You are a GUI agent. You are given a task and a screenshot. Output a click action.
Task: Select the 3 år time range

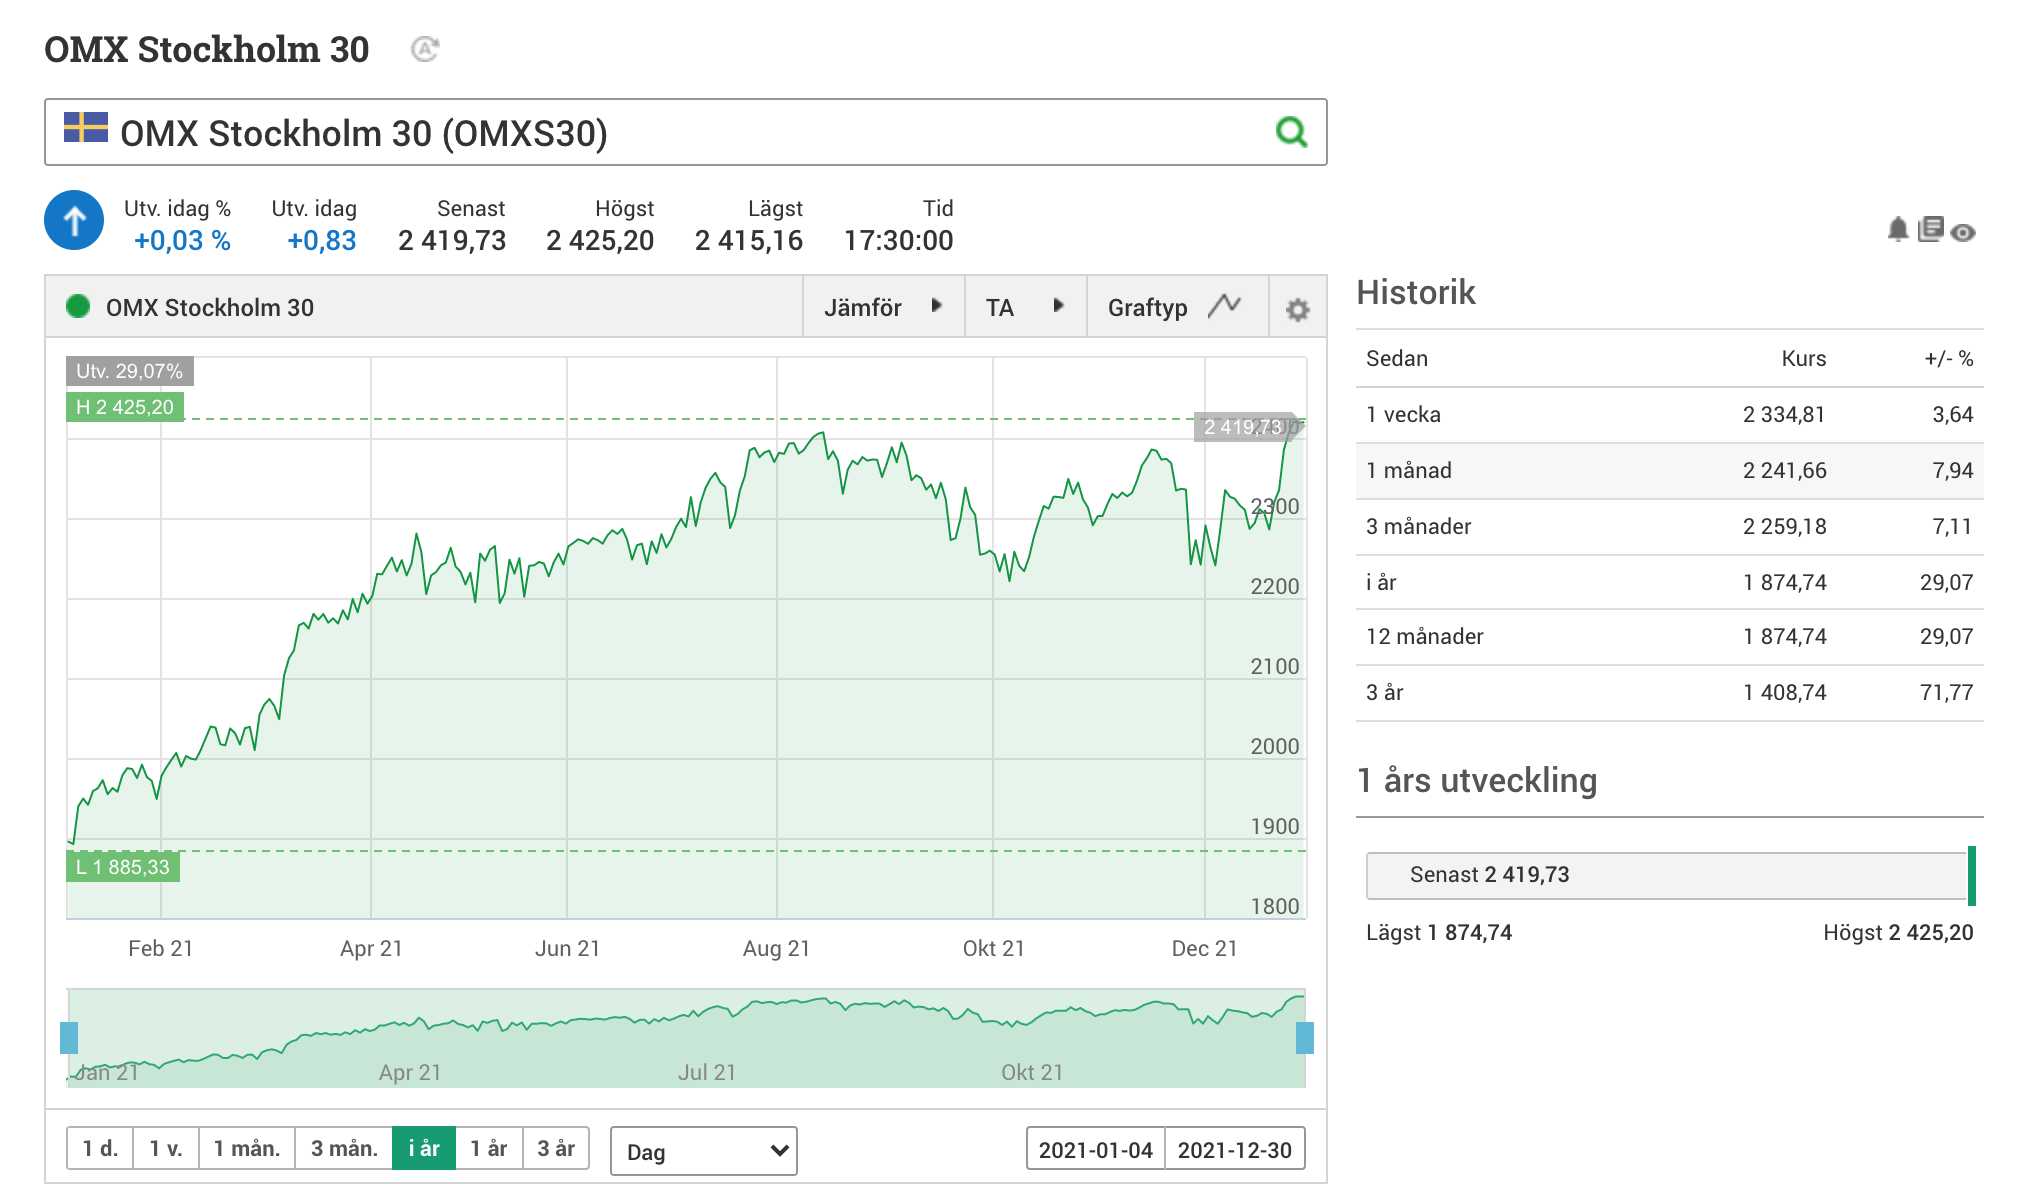[556, 1148]
